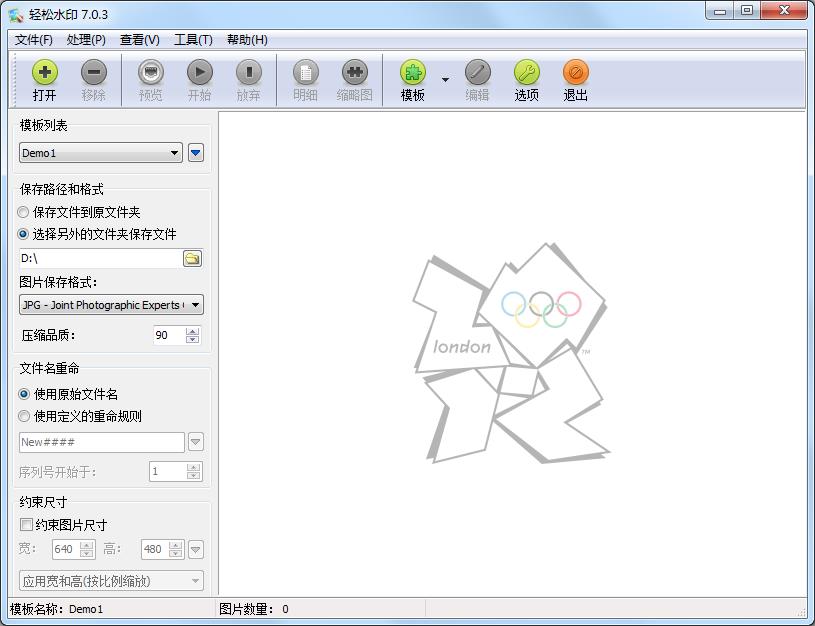This screenshot has height=626, width=815.
Task: Click the height 480 spinner down arrow
Action: point(176,553)
